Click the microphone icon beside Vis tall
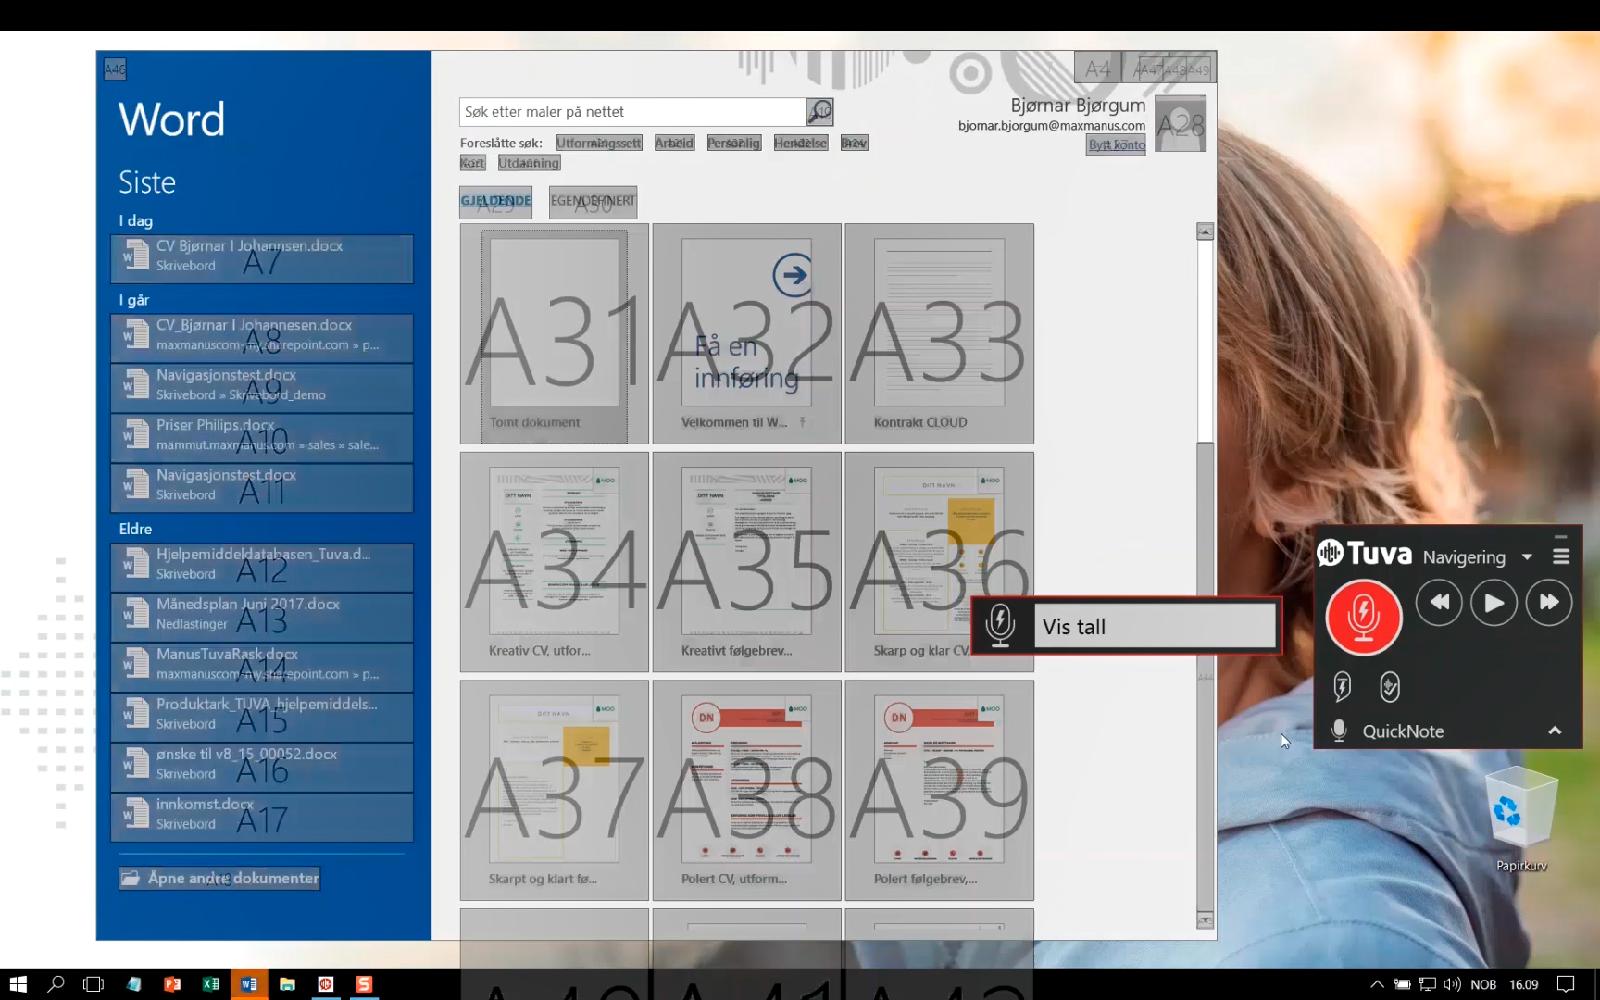 point(1000,626)
